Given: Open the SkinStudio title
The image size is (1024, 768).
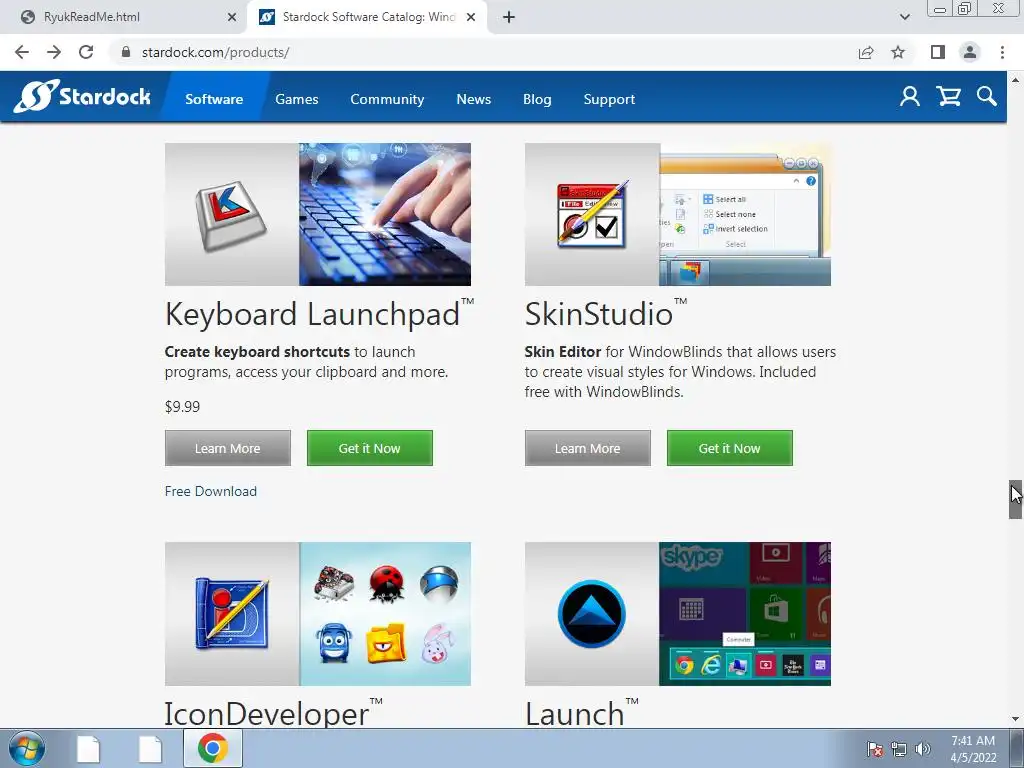Looking at the screenshot, I should 605,314.
